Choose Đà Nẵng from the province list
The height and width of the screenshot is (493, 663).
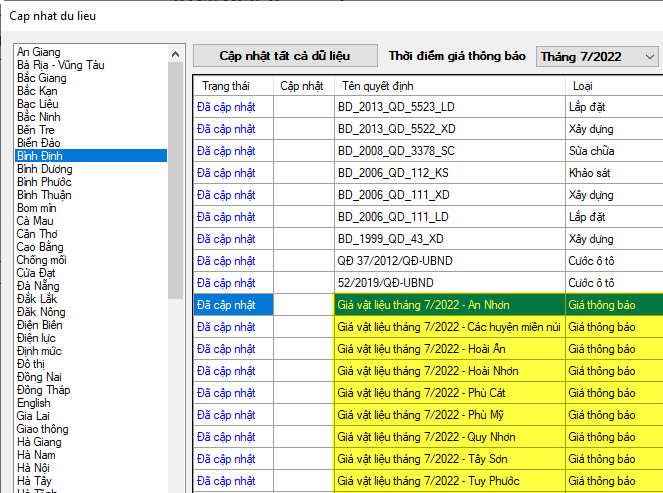[39, 286]
